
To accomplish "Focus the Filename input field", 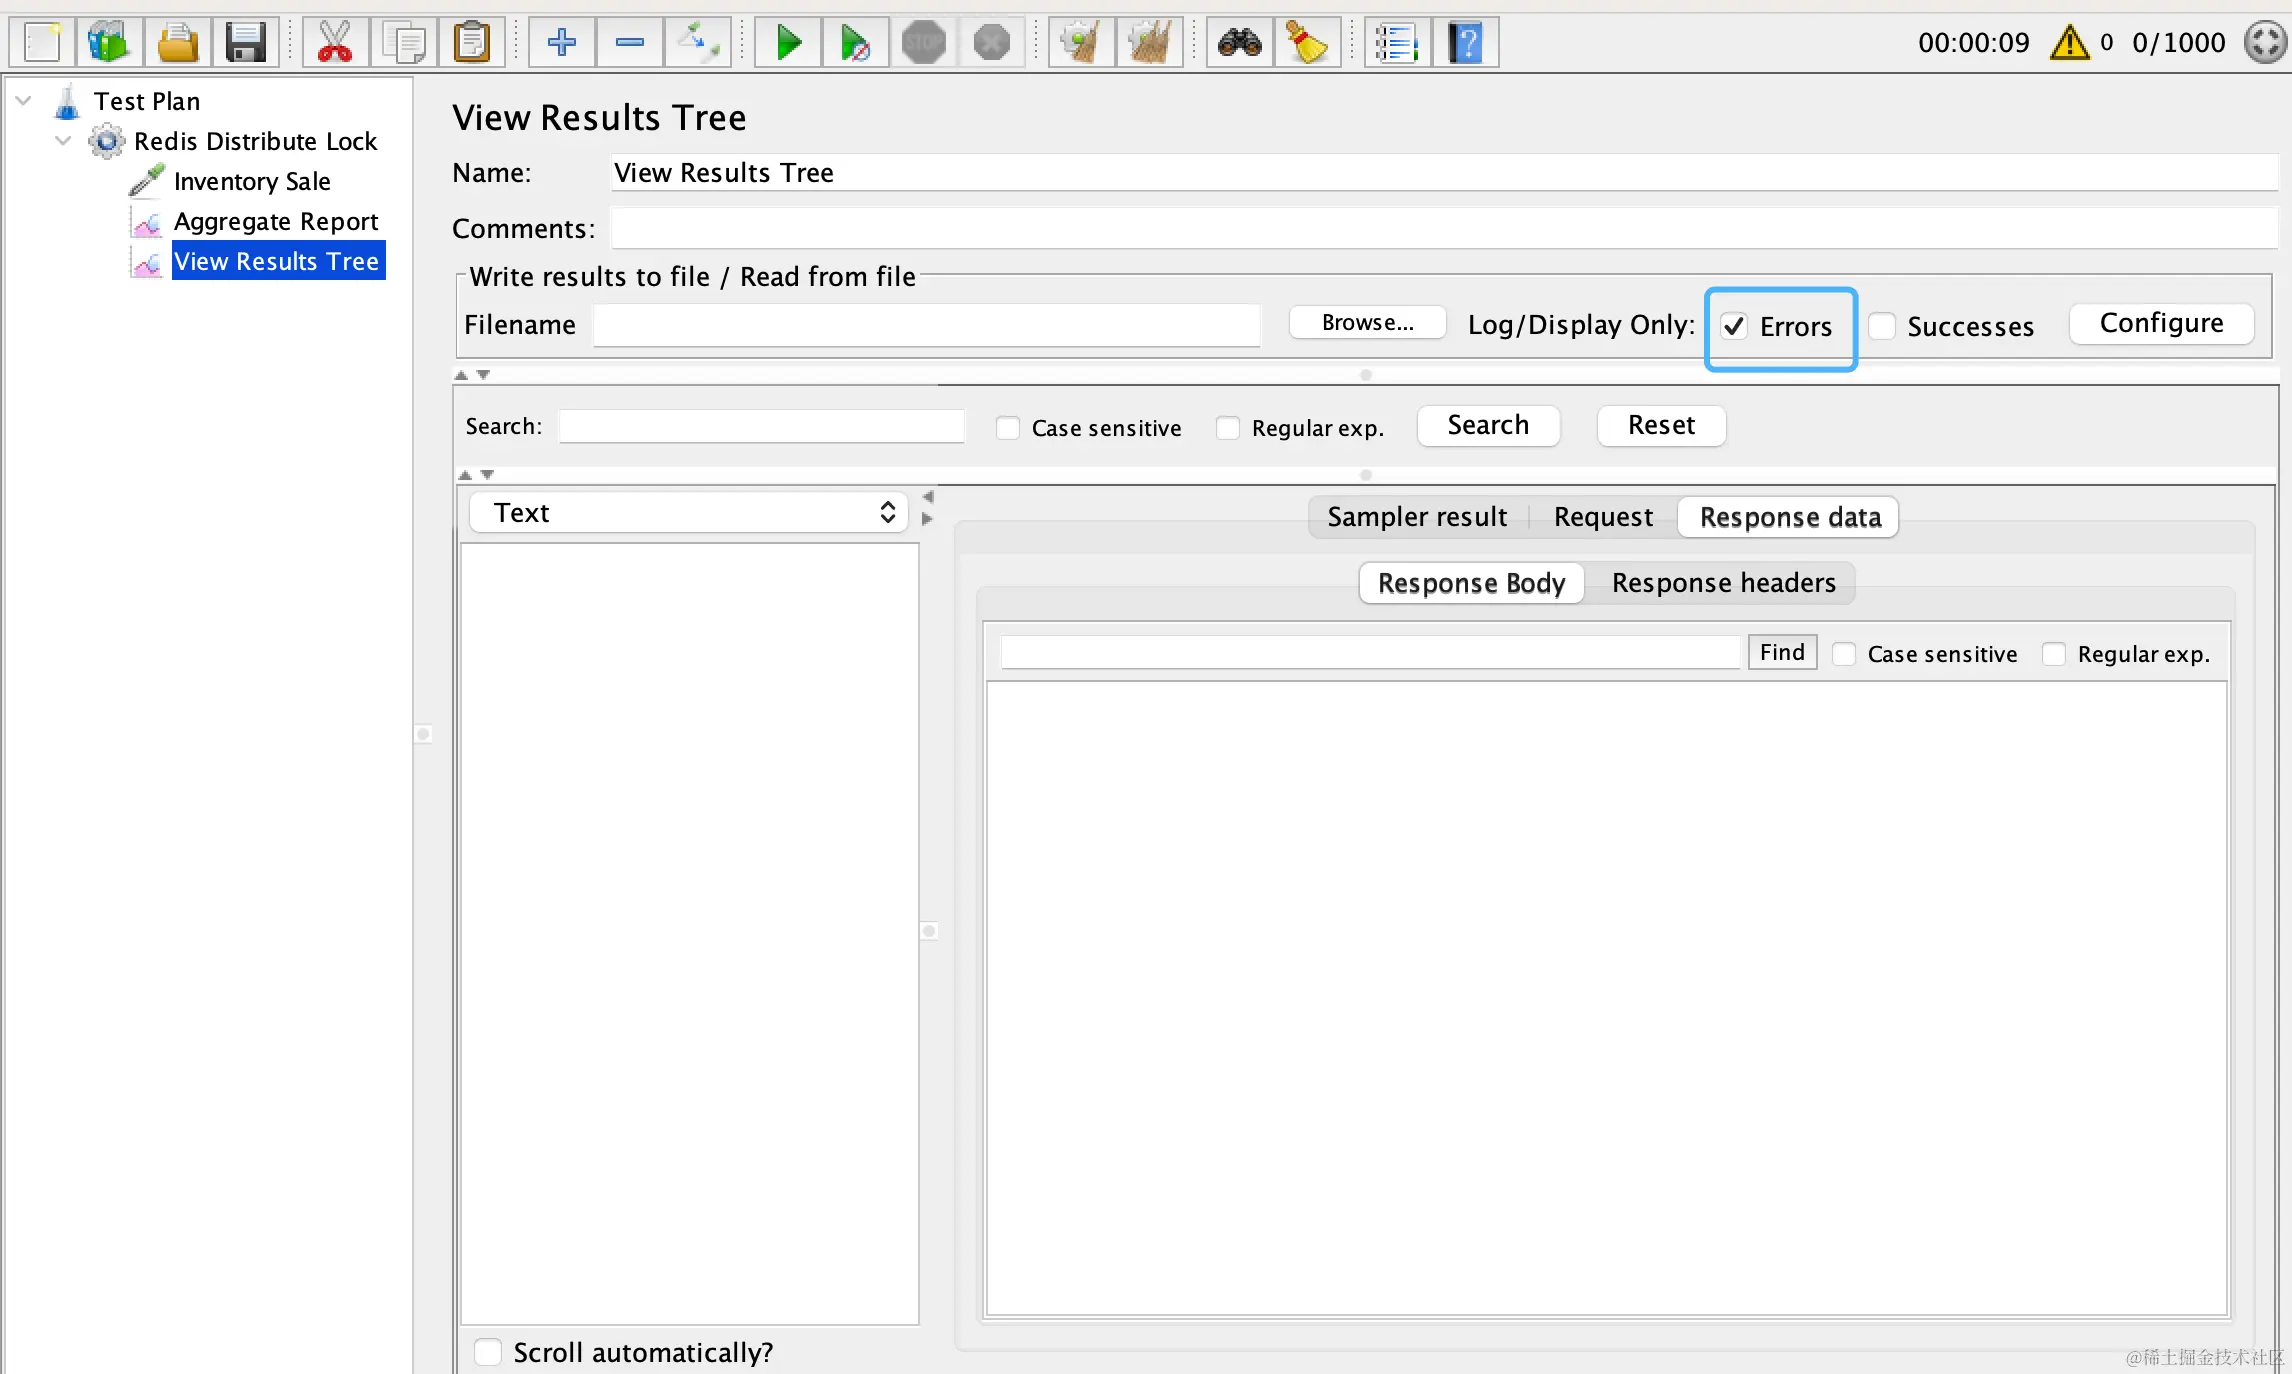I will pyautogui.click(x=926, y=325).
